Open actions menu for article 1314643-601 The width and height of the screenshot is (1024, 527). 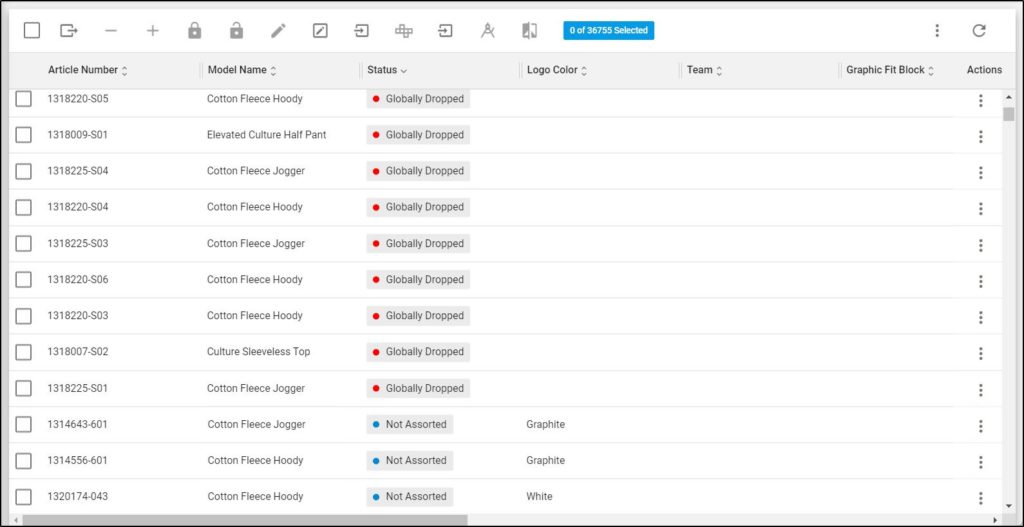(x=980, y=426)
